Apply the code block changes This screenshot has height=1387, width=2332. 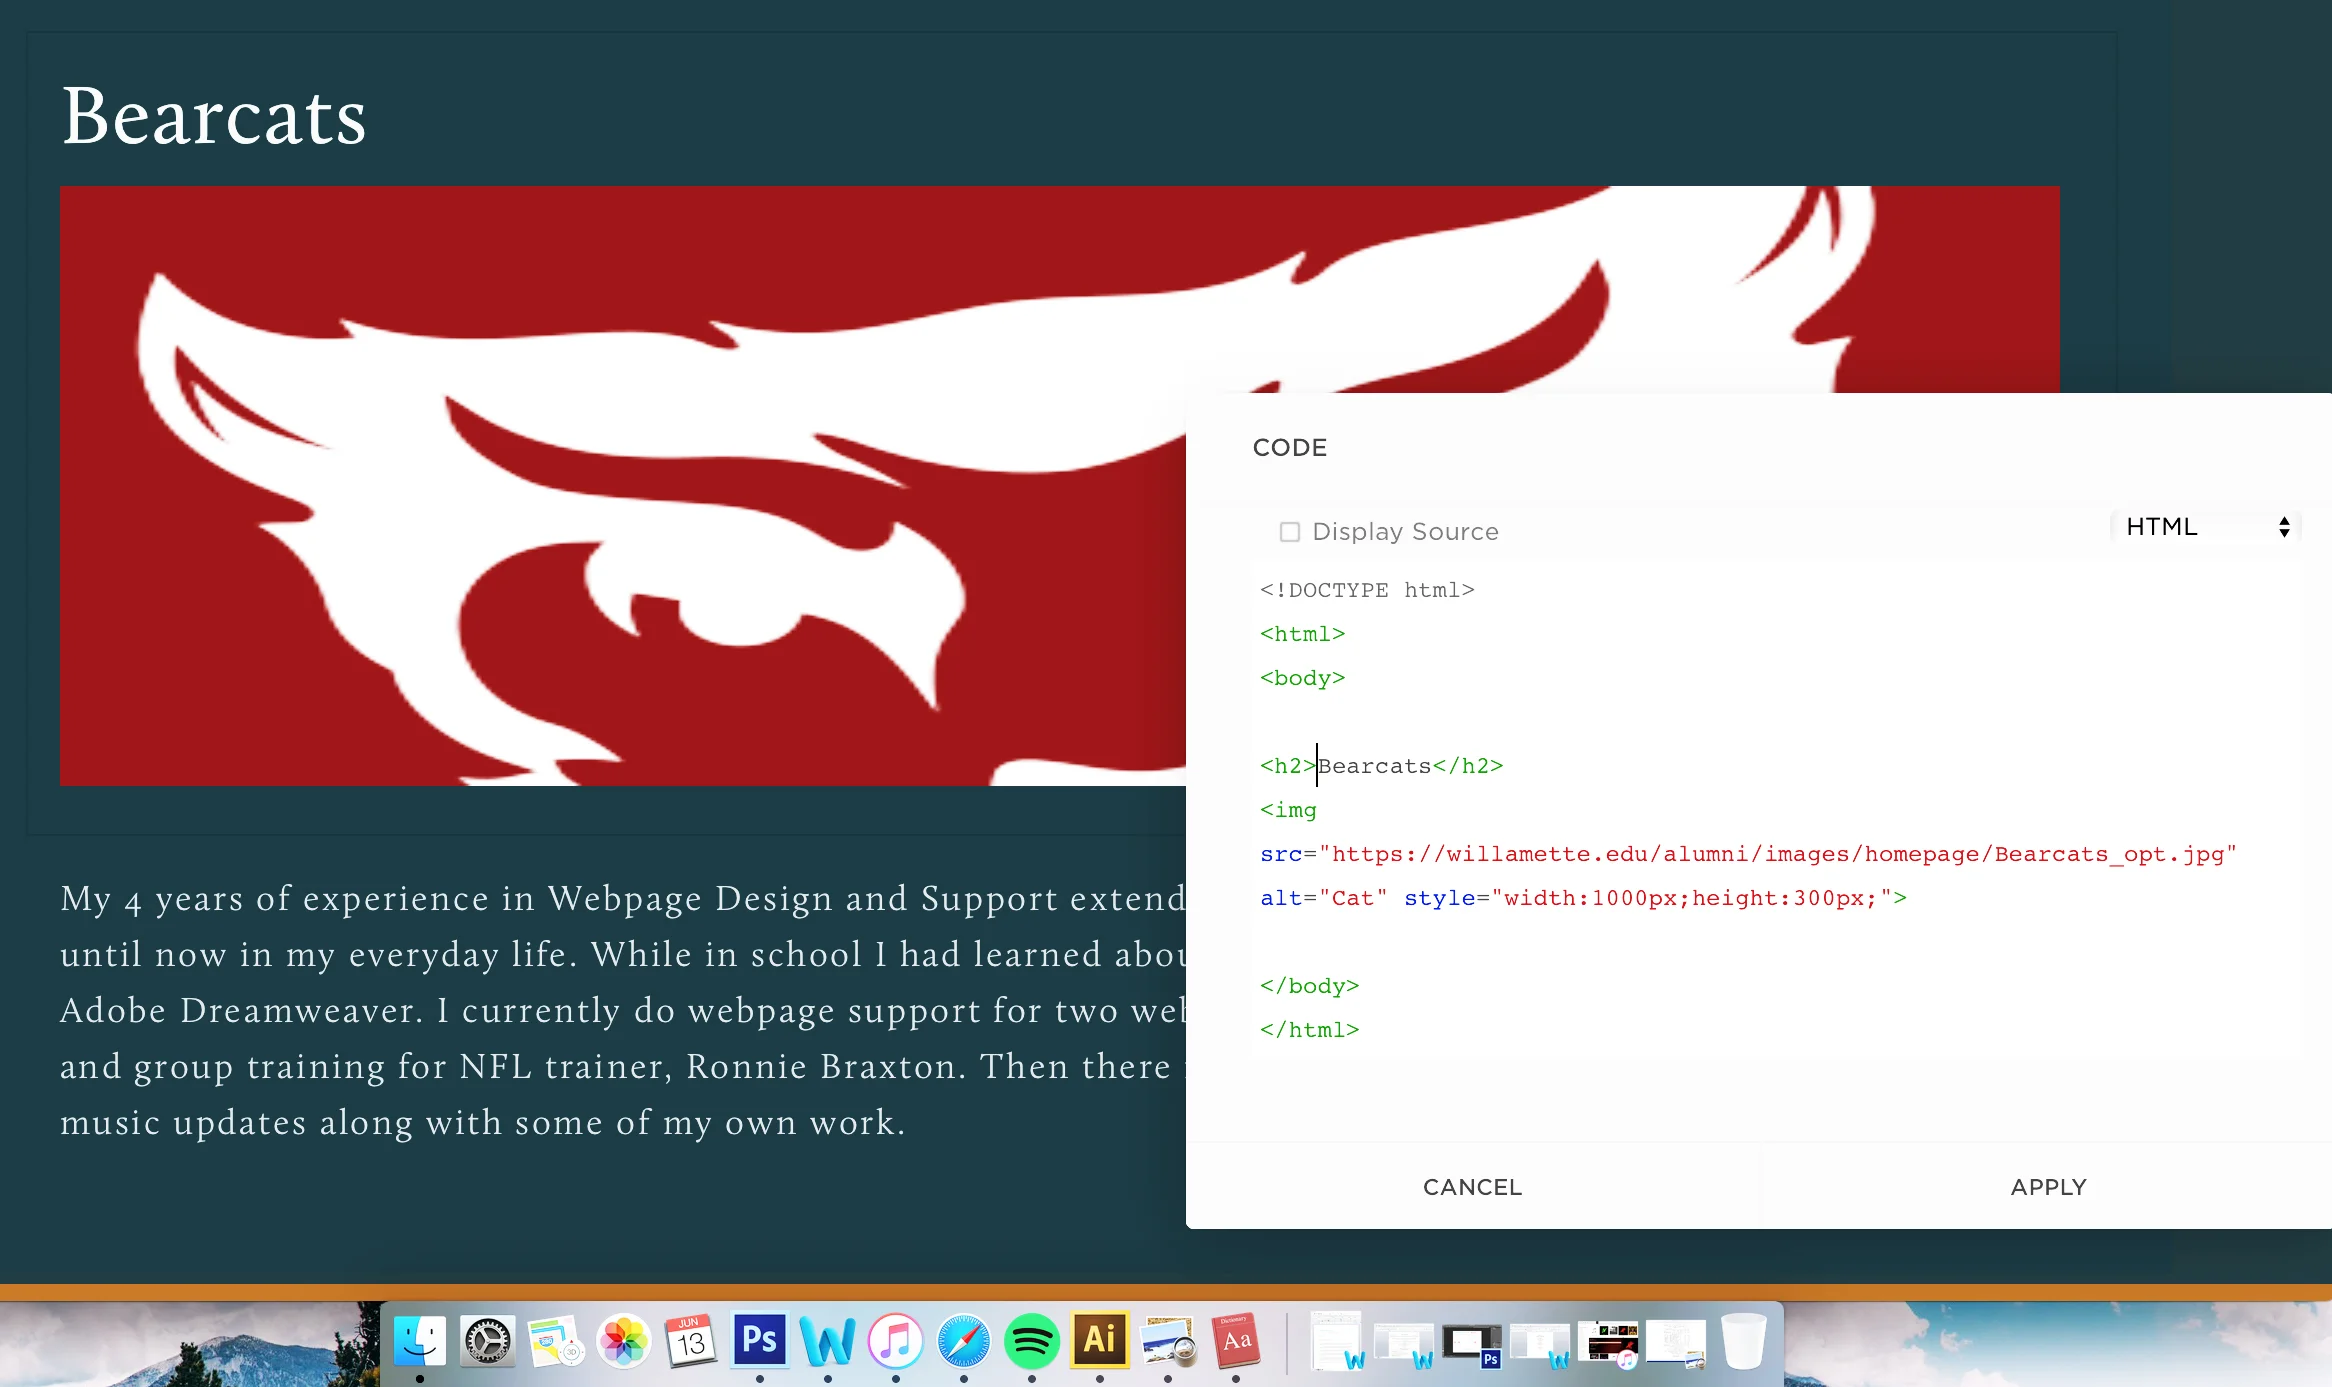2048,1187
